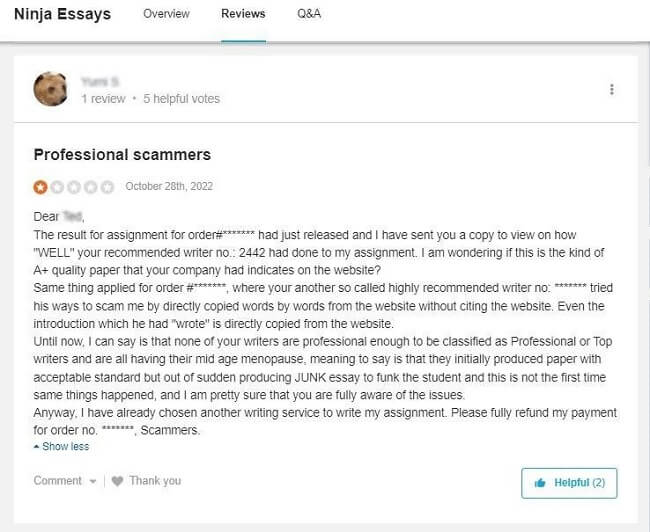Select the Reviews tab
Screen dimensions: 650x532
click(x=243, y=14)
